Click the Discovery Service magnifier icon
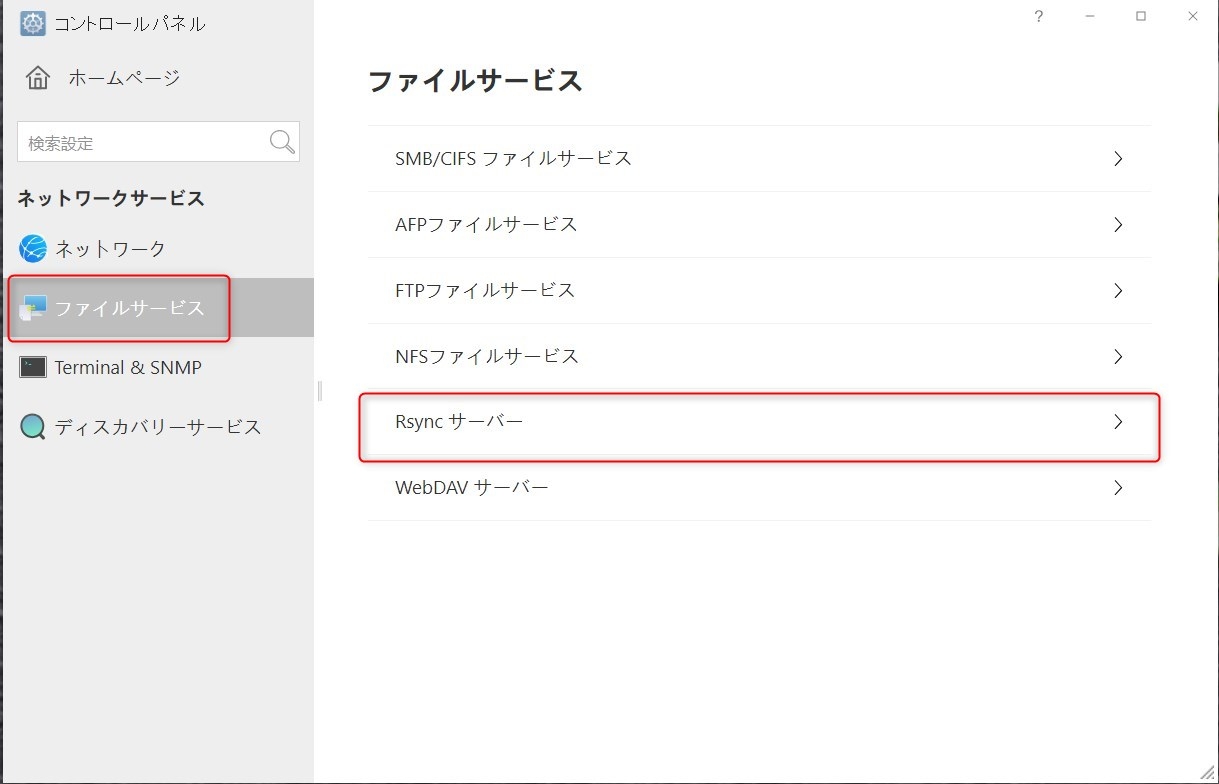Image resolution: width=1219 pixels, height=784 pixels. 33,427
